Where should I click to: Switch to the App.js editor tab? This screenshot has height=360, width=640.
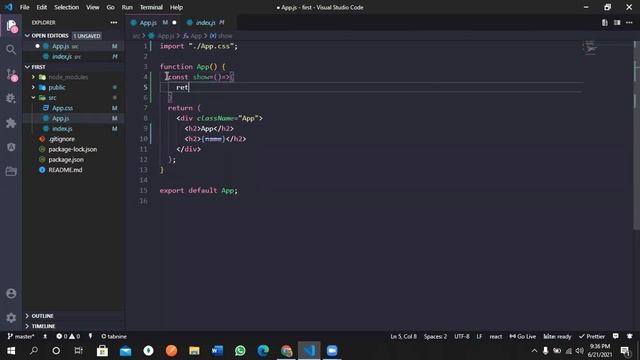153,22
